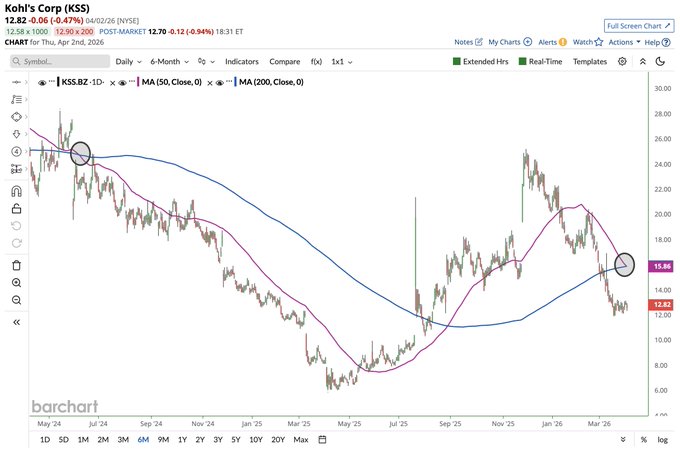This screenshot has width=680, height=451.
Task: Open the chart type dropdown
Action: (x=206, y=62)
